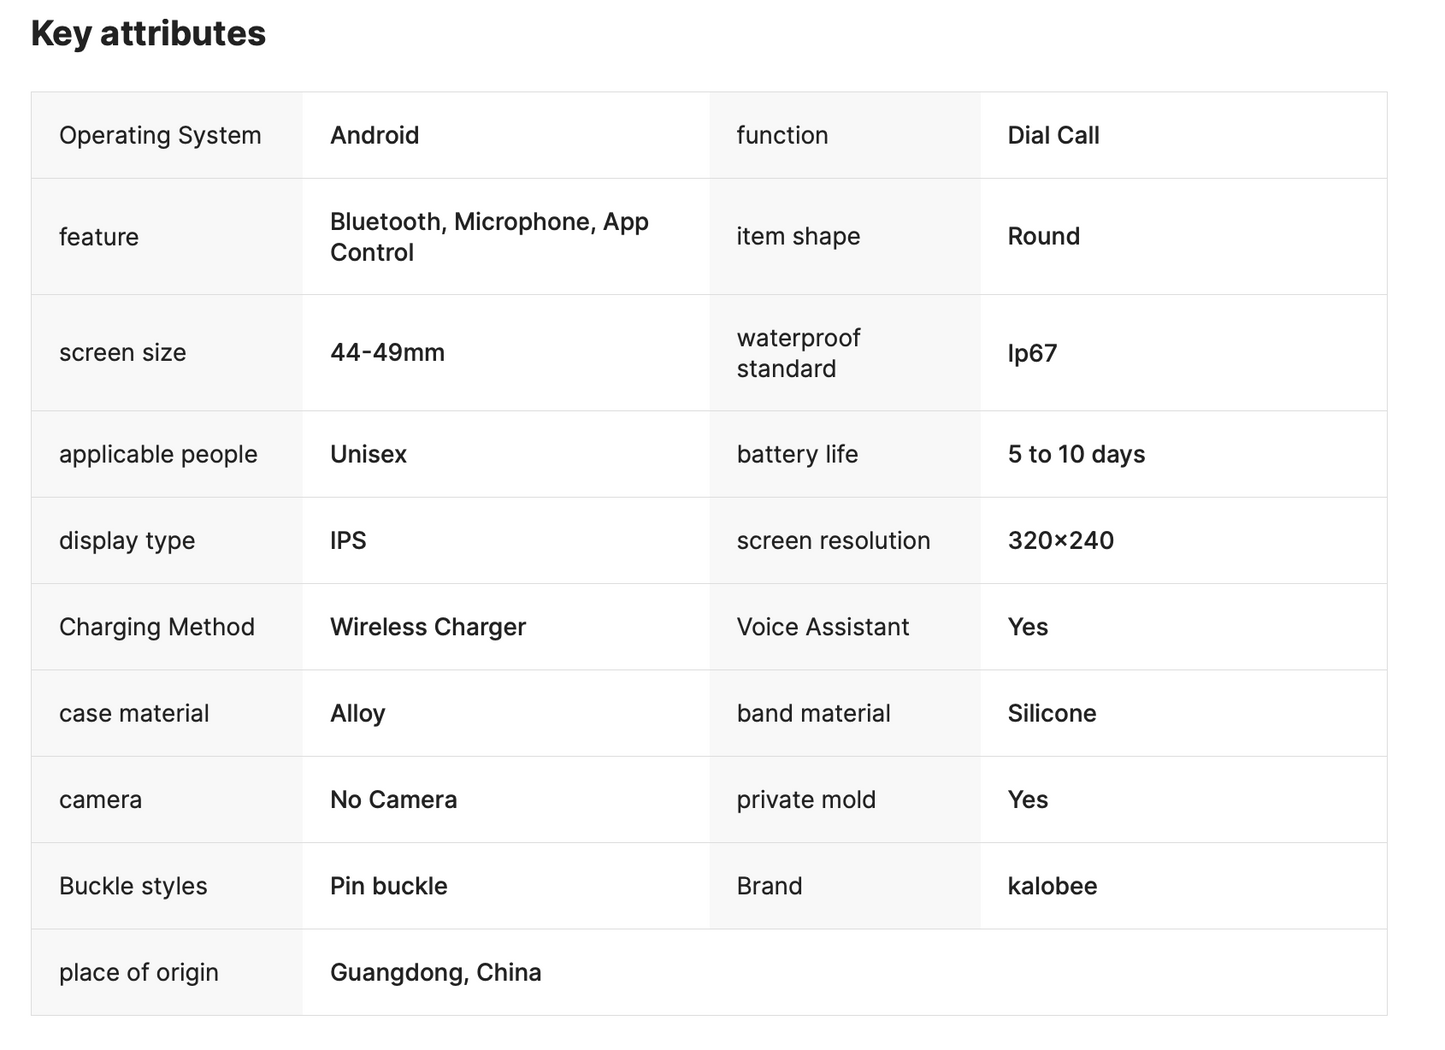Click the Silicone band material value

[1051, 714]
